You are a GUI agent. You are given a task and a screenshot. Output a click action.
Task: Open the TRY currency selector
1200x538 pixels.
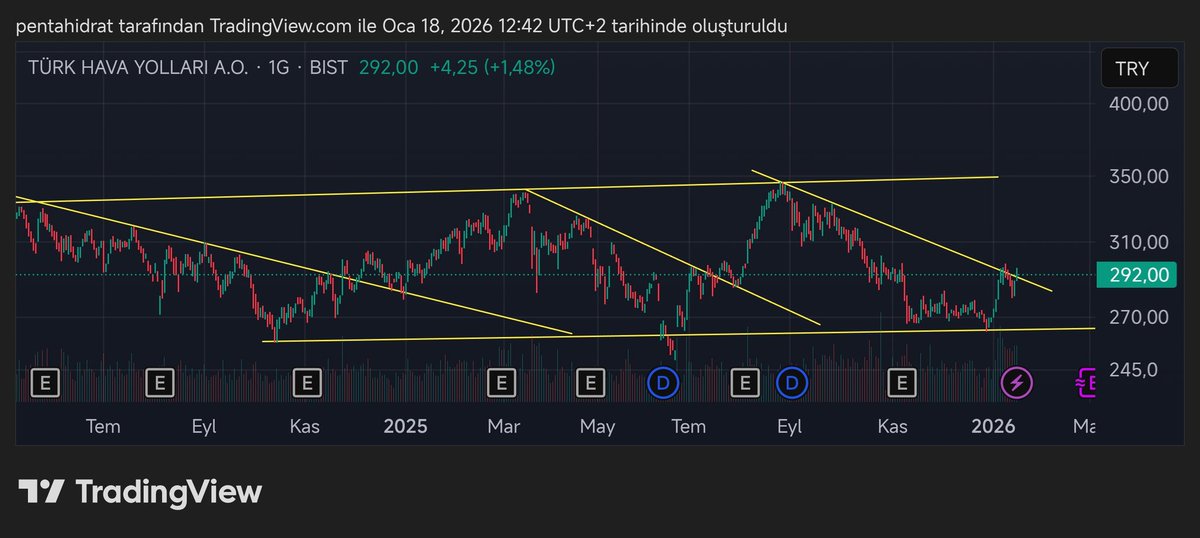tap(1138, 69)
